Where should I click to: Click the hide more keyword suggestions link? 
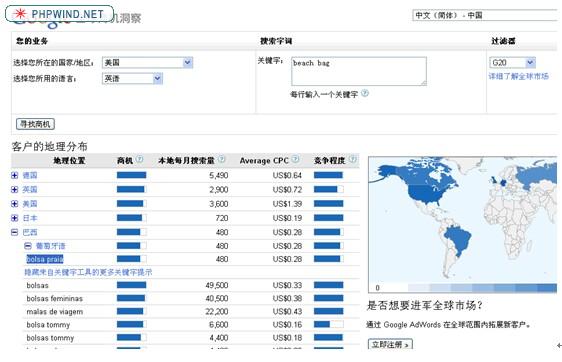click(88, 272)
